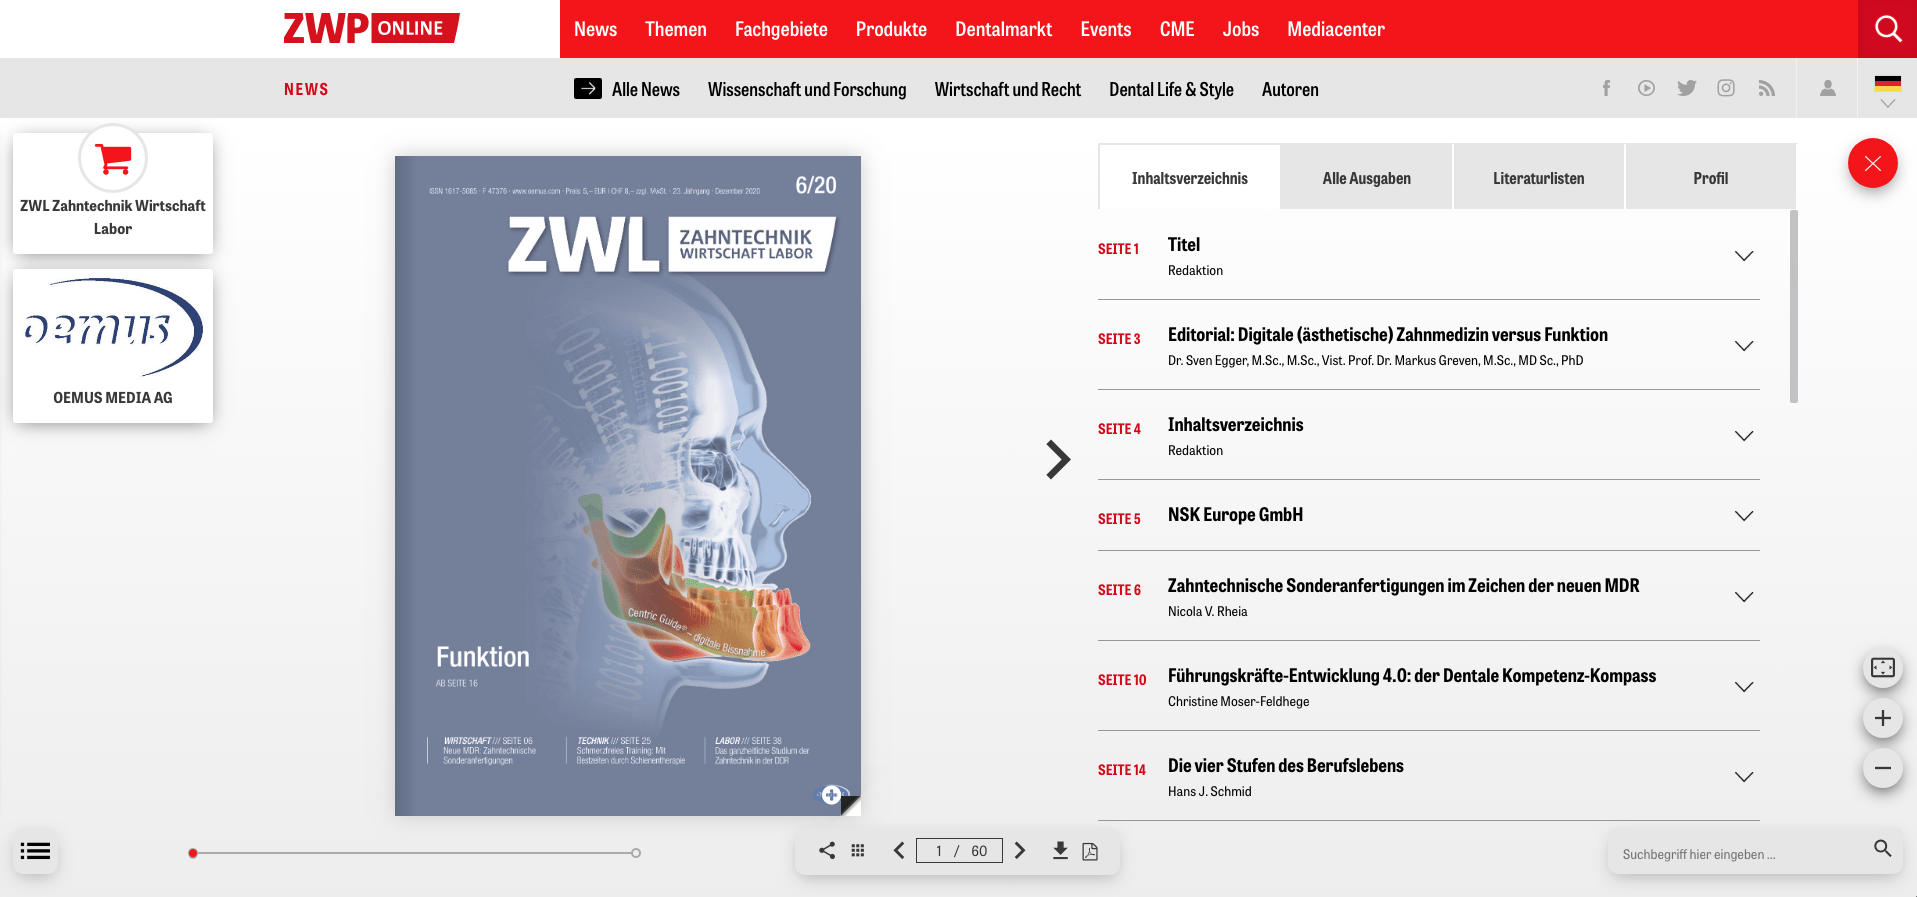Switch to Alle Ausgaben tab
Image resolution: width=1917 pixels, height=897 pixels.
tap(1366, 178)
